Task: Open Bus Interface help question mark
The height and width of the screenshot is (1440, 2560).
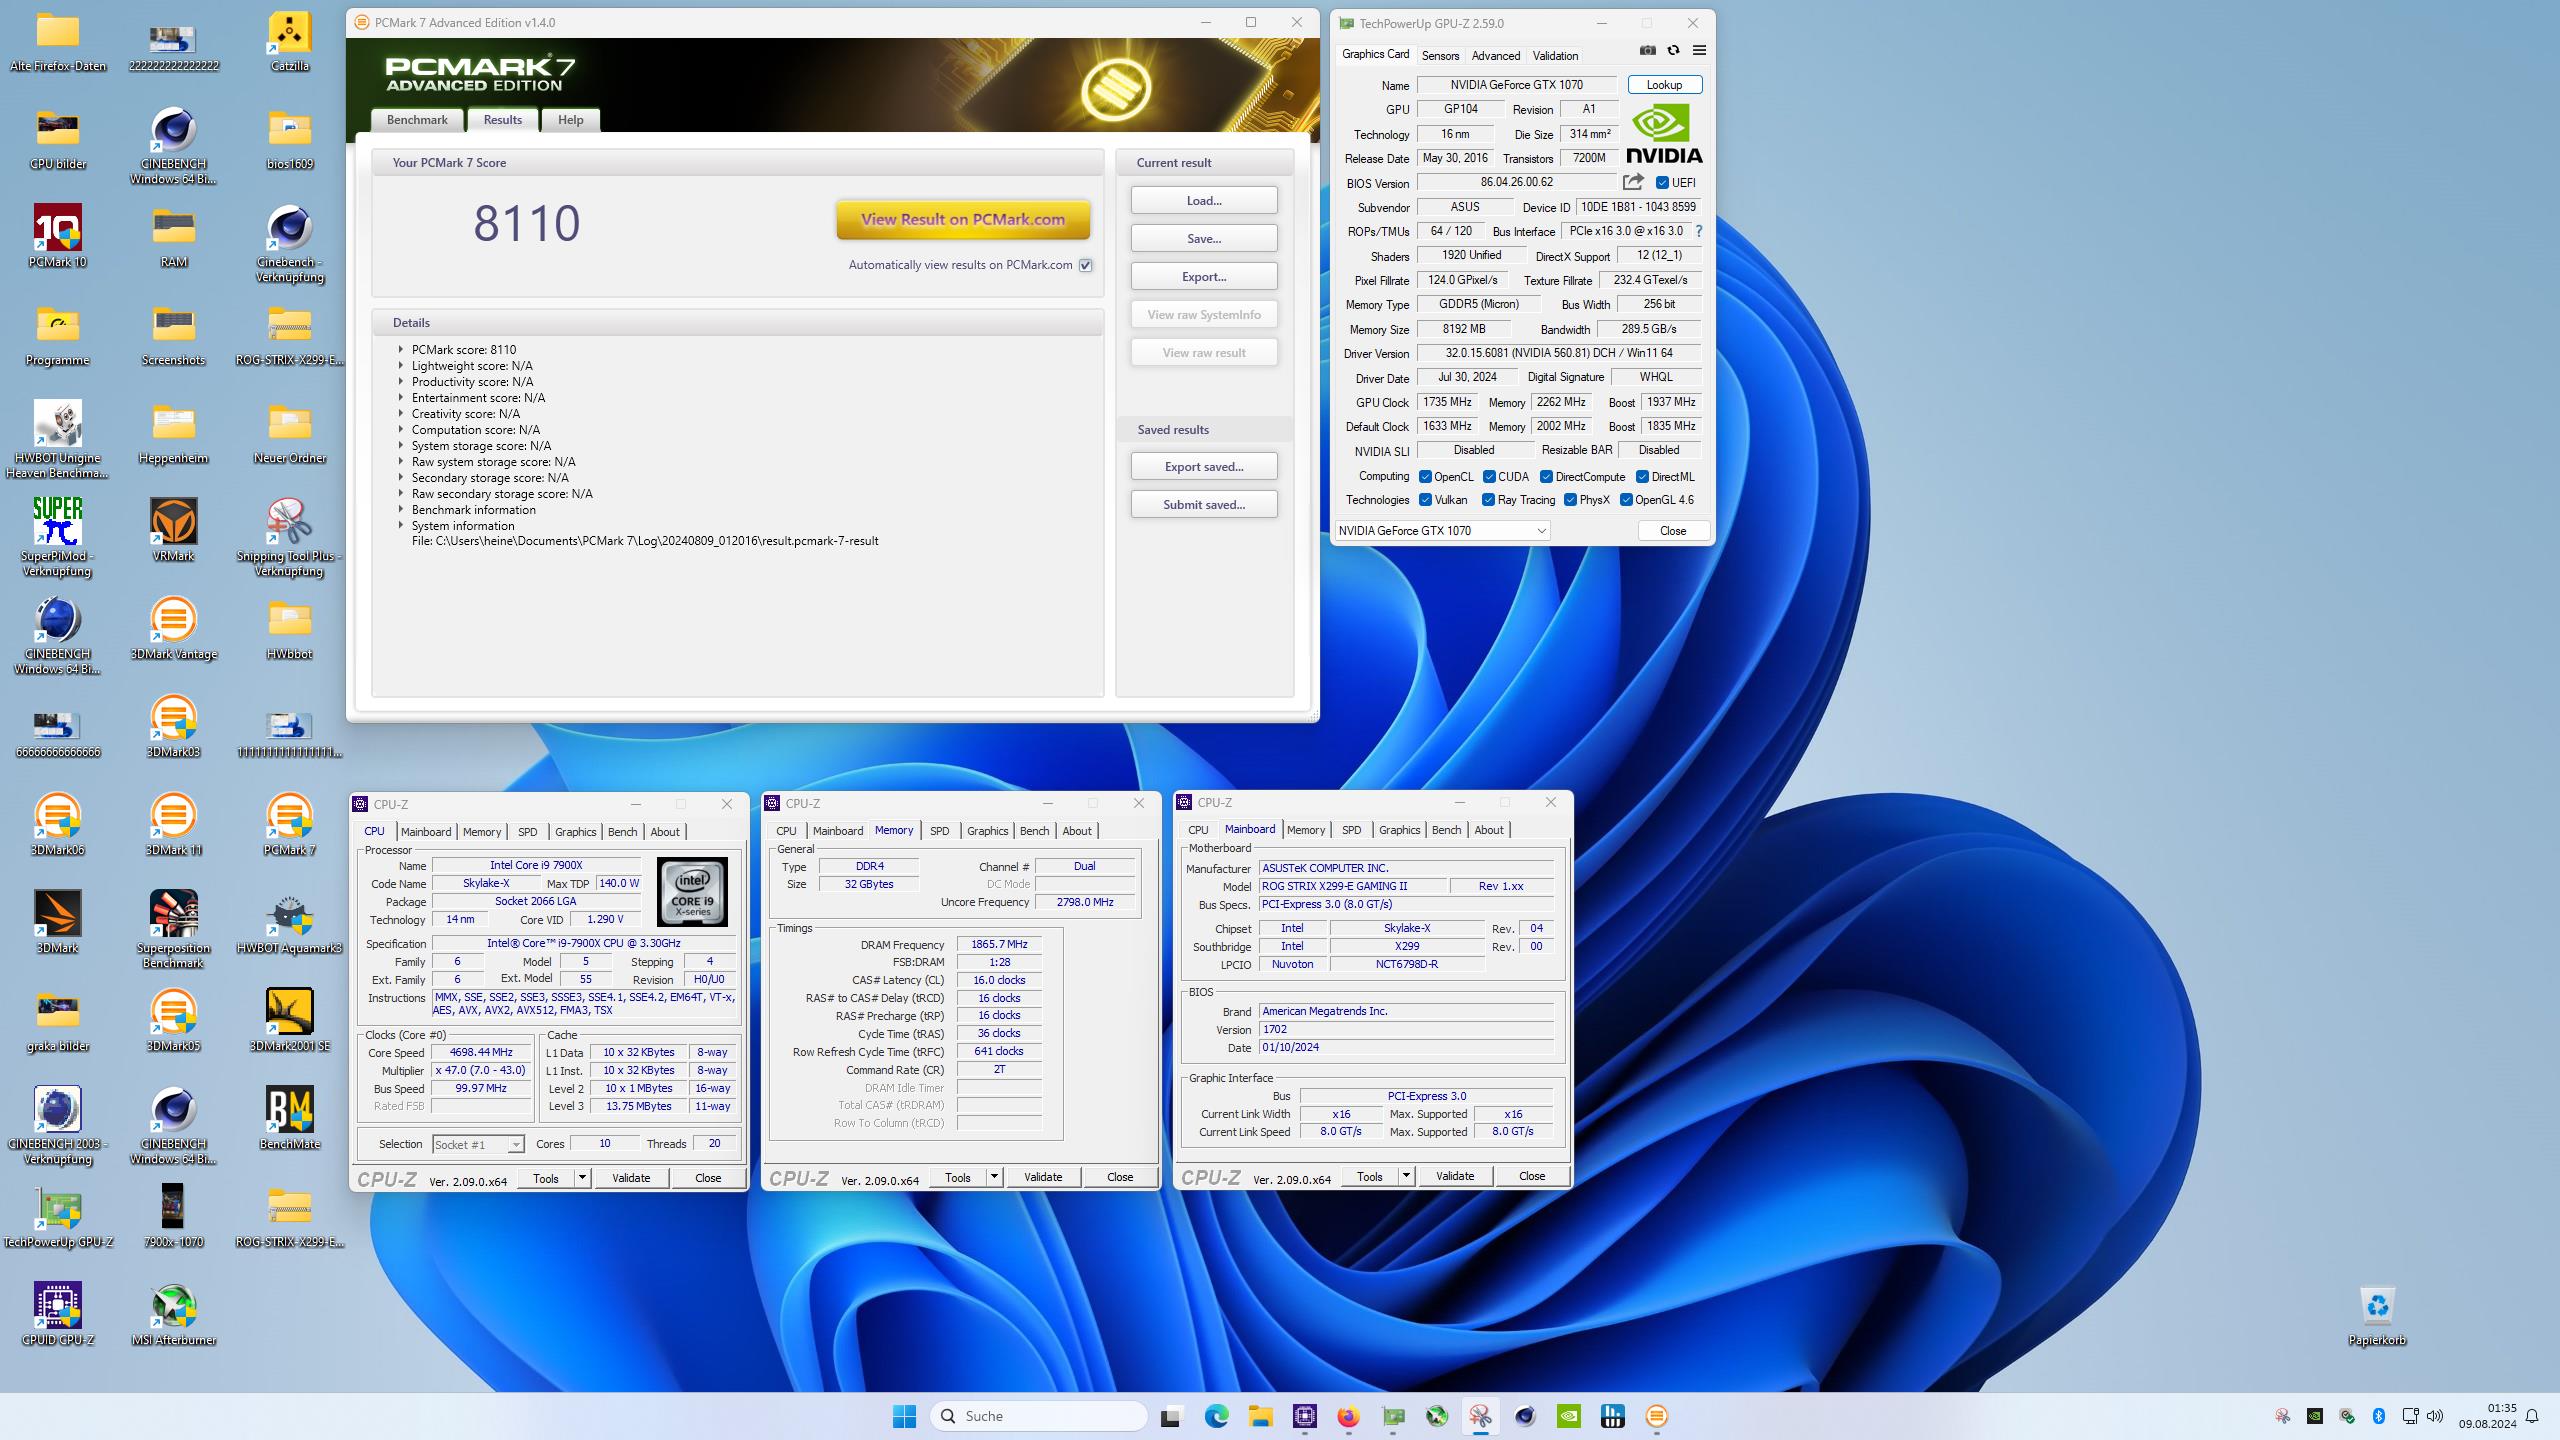Action: pos(1698,231)
